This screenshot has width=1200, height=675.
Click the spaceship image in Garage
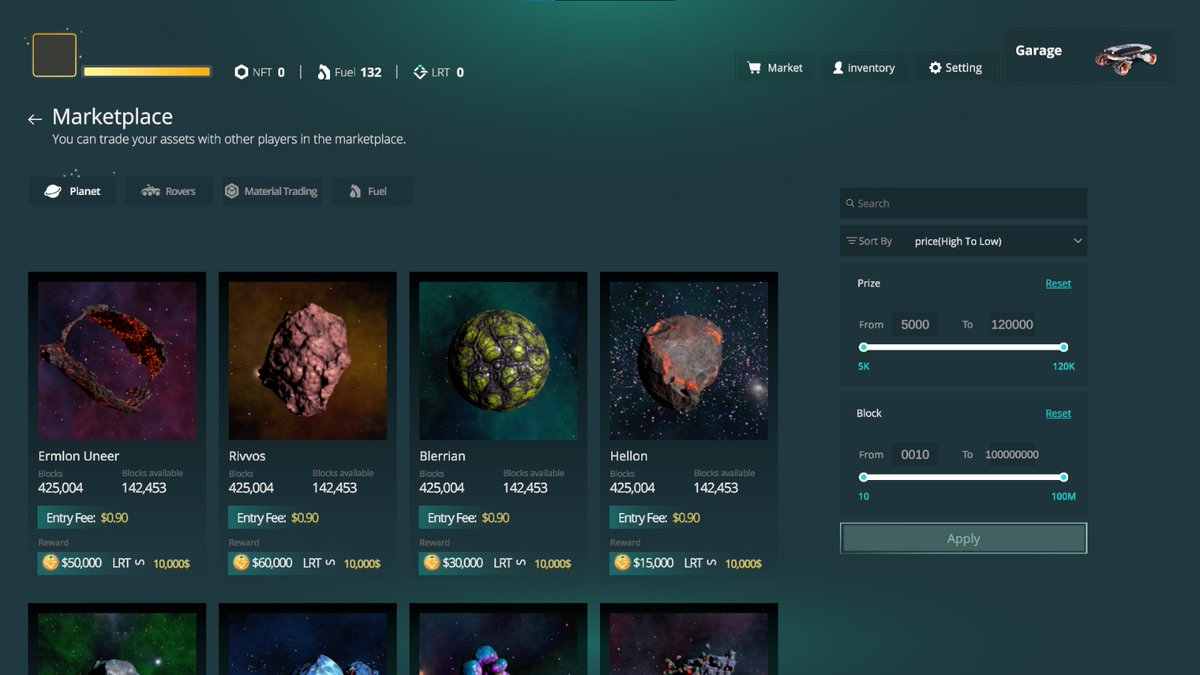point(1126,58)
